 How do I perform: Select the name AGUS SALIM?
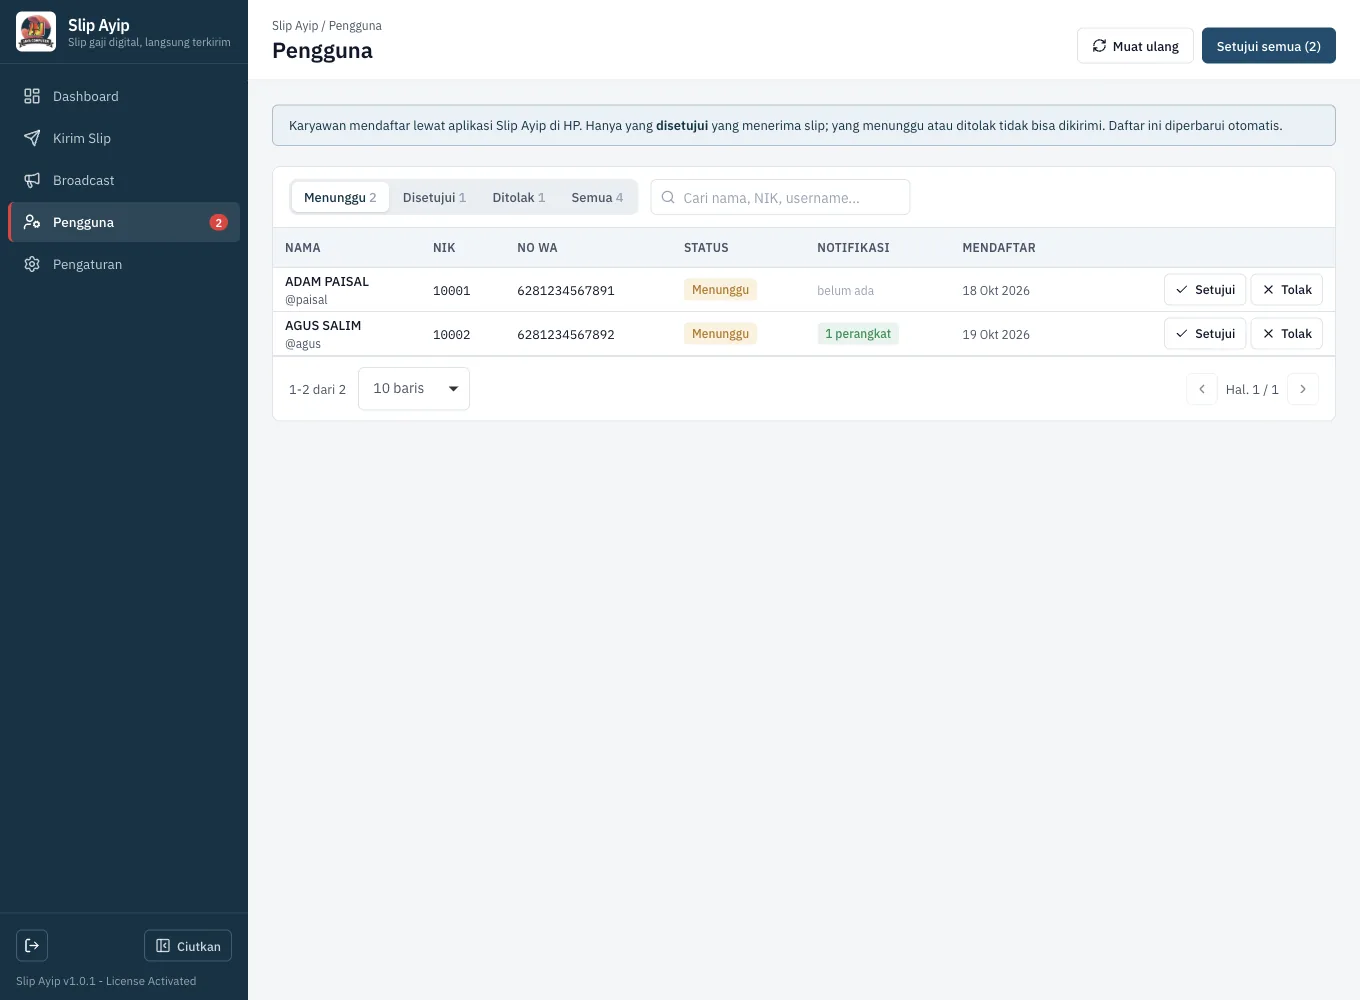click(x=323, y=325)
